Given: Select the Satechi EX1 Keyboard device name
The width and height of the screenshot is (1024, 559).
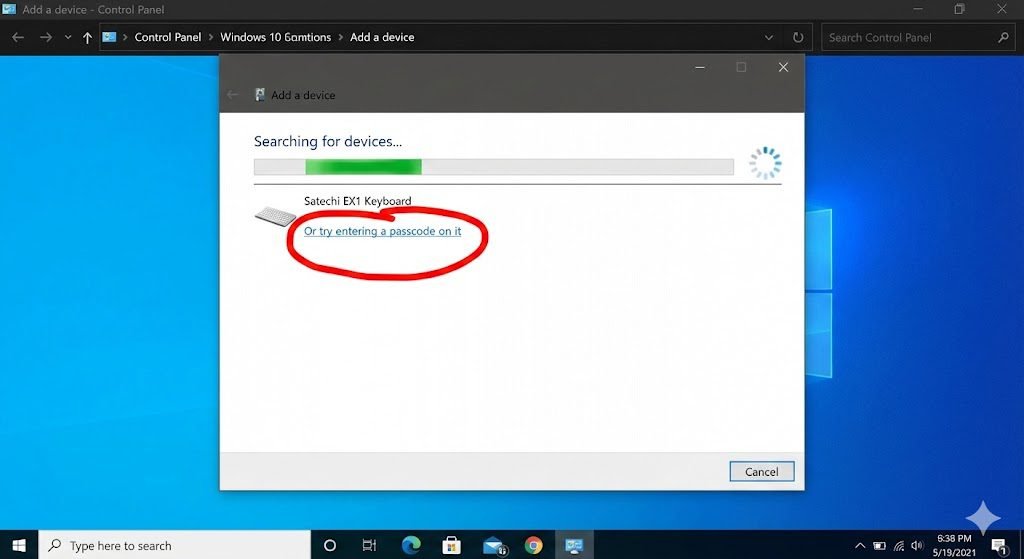Looking at the screenshot, I should click(357, 201).
